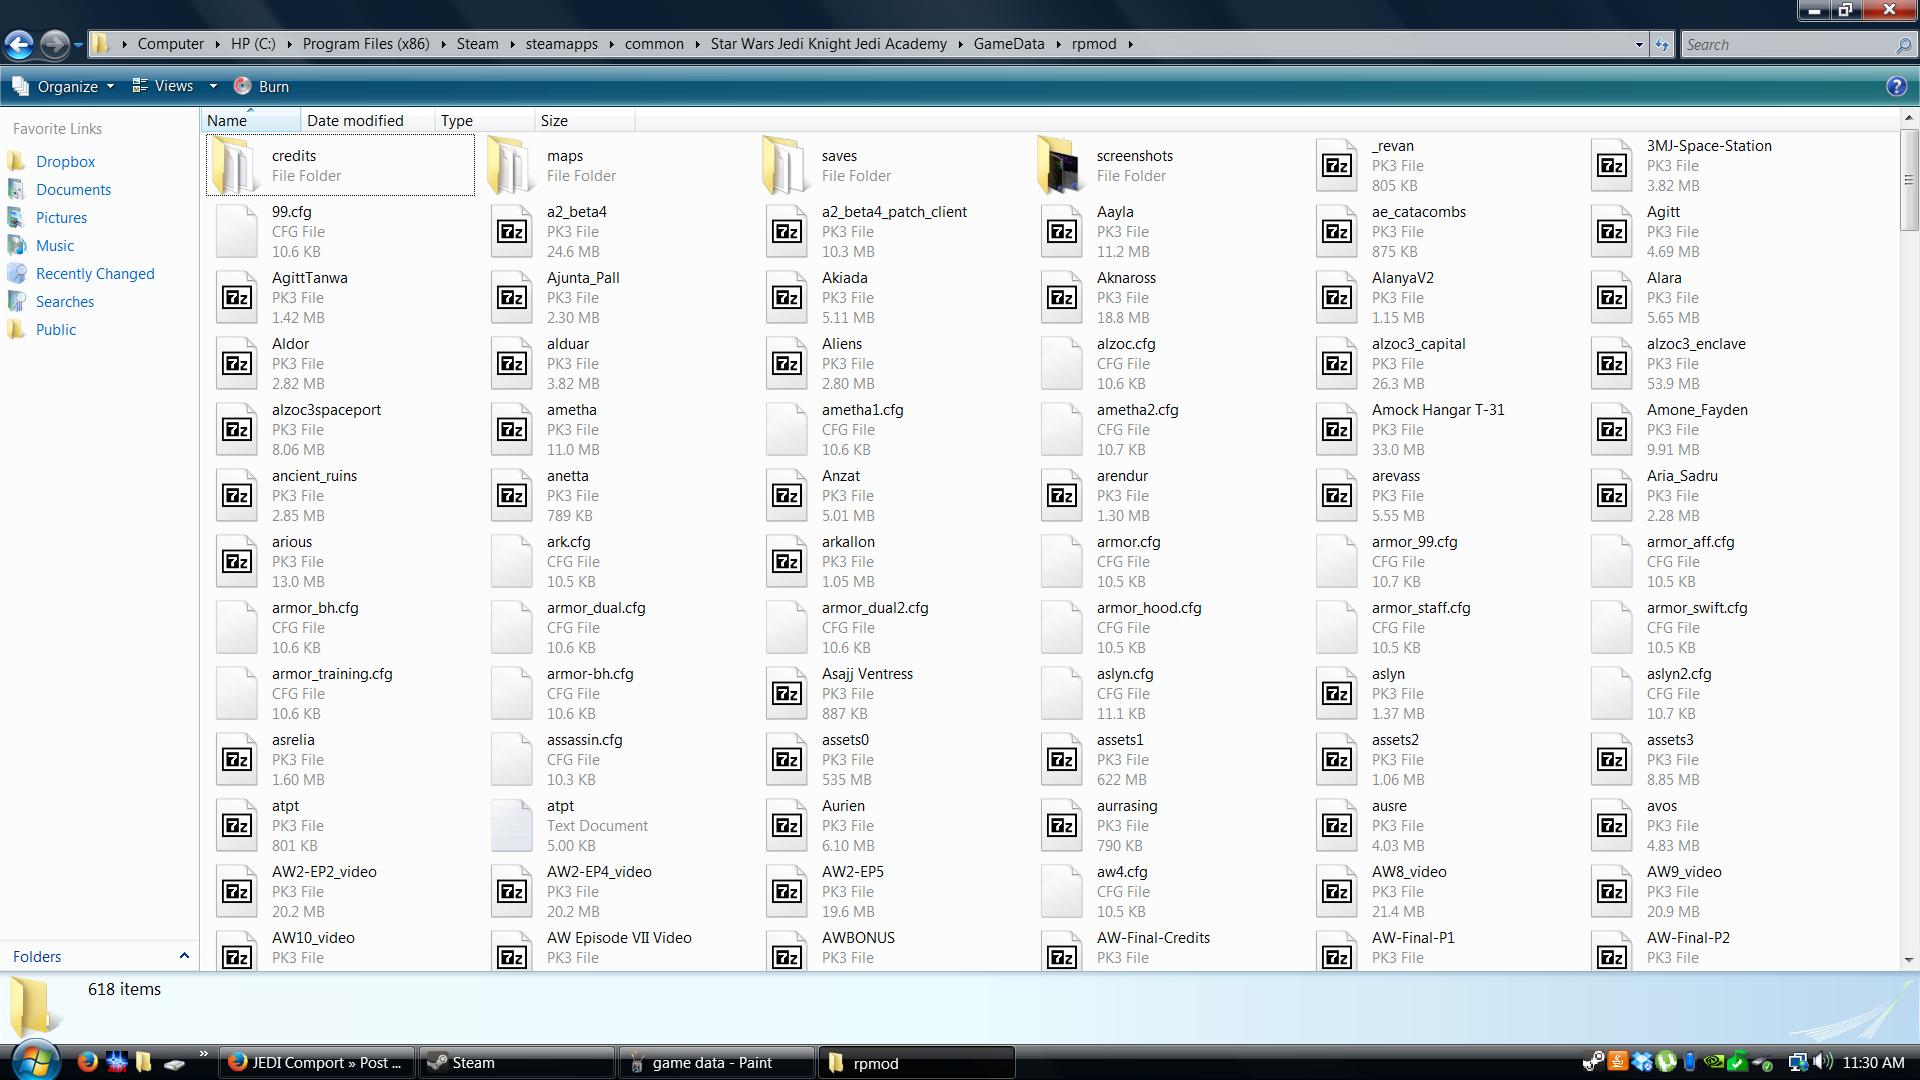
Task: Open the Recently Changed link
Action: [x=95, y=274]
